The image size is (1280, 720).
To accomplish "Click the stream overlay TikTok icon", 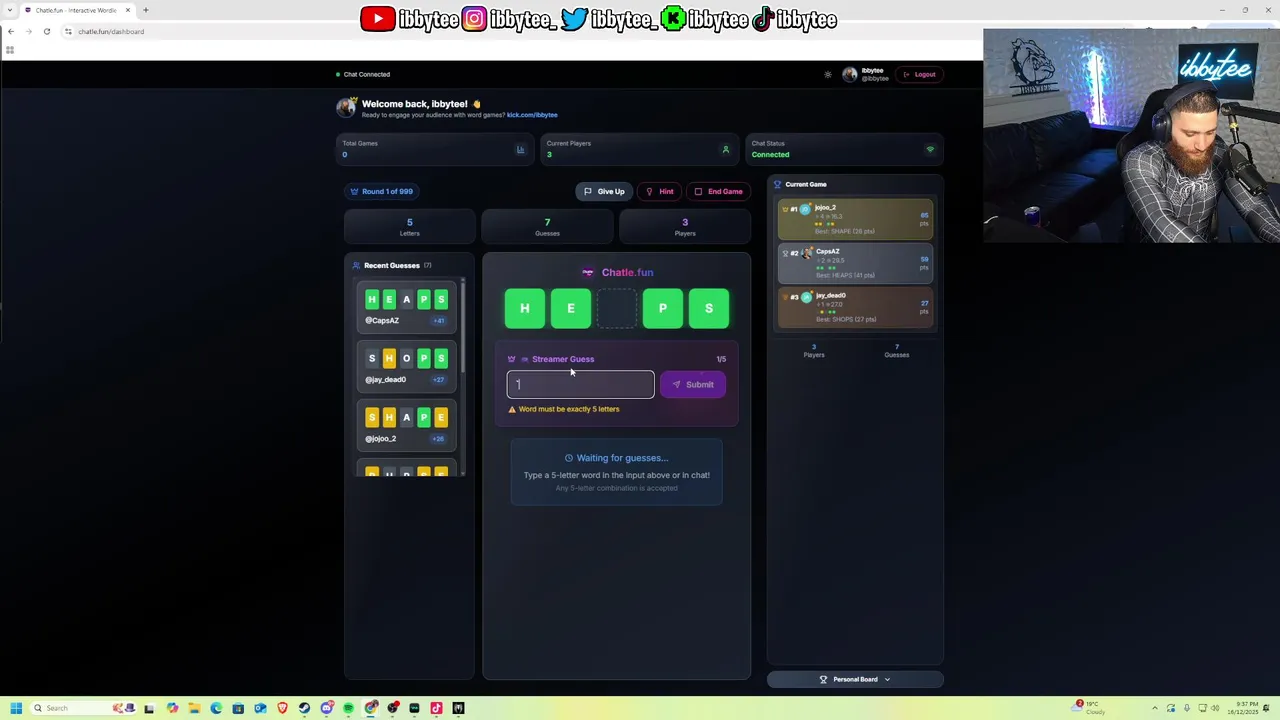I will [x=763, y=19].
